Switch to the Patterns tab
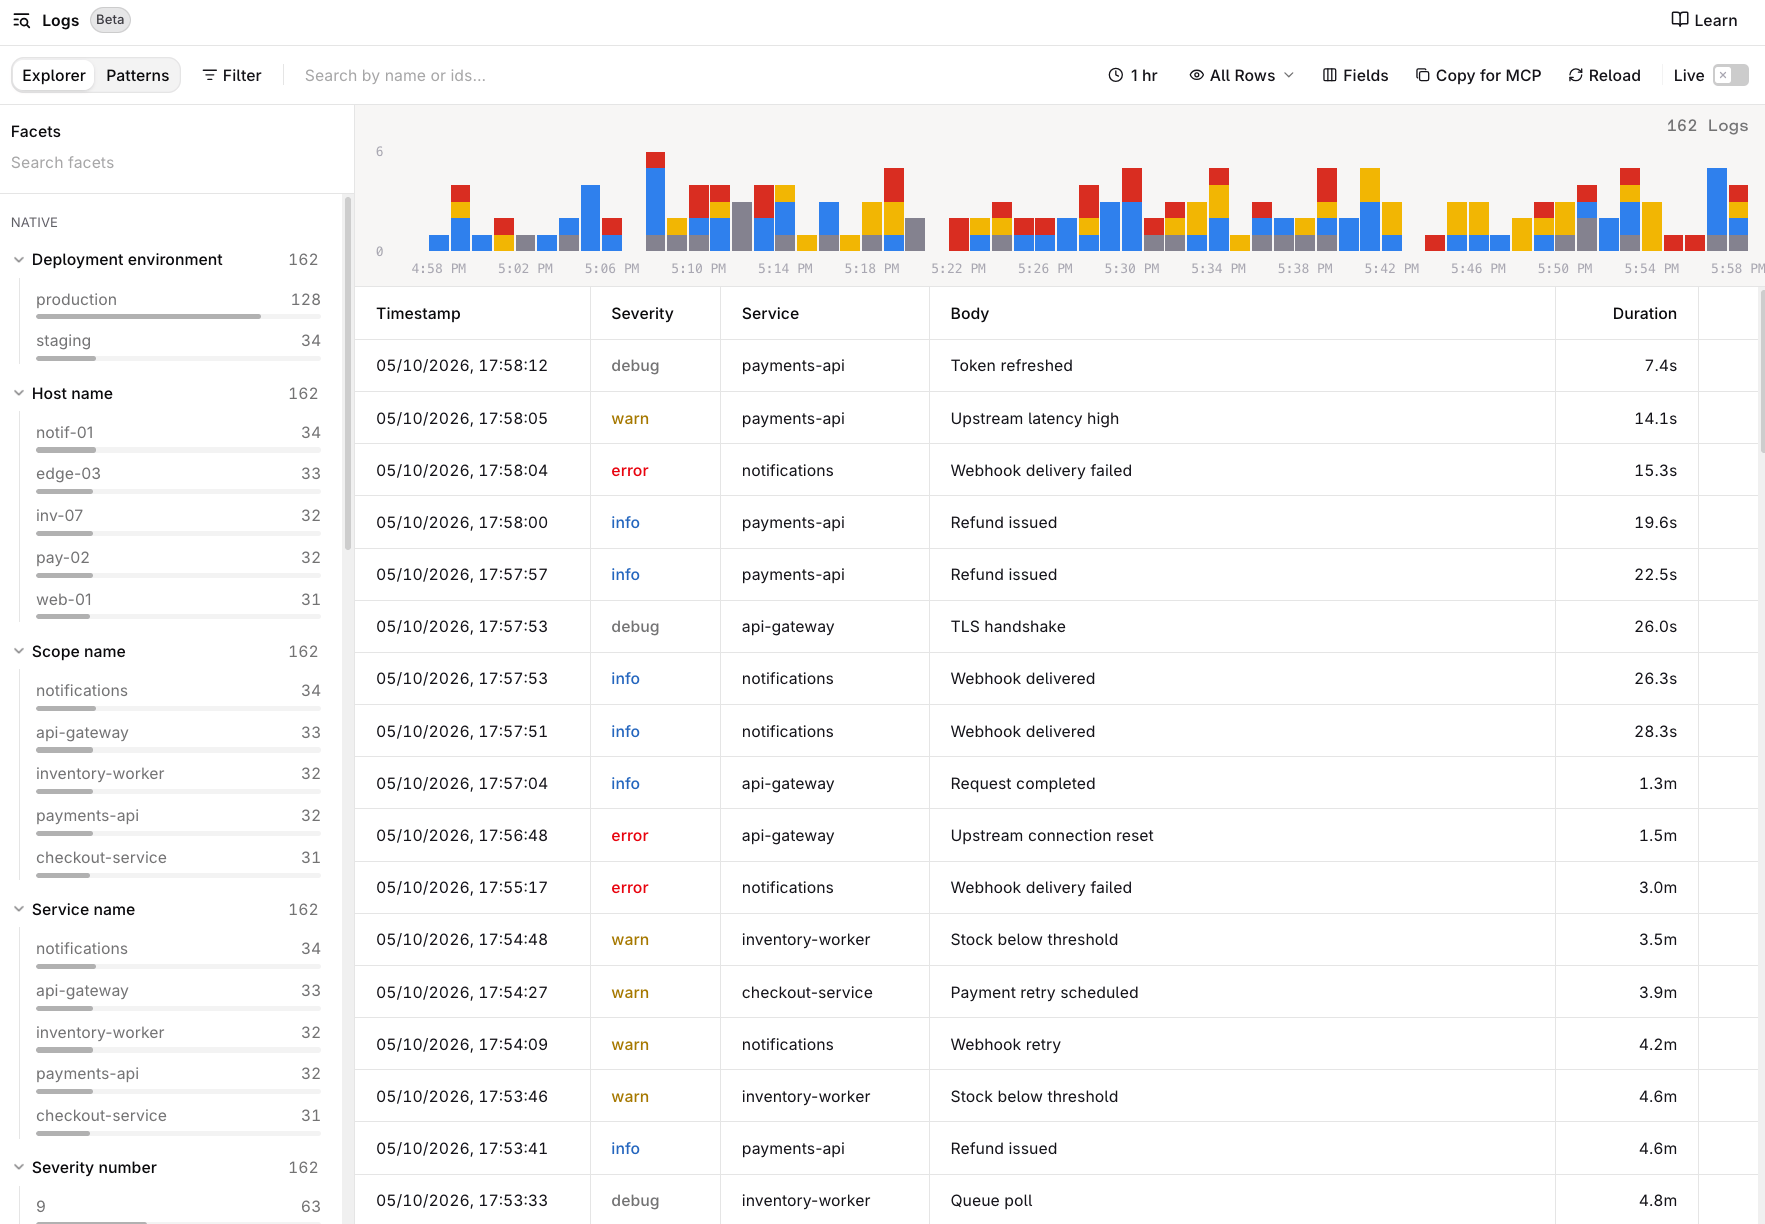This screenshot has height=1224, width=1765. tap(138, 75)
